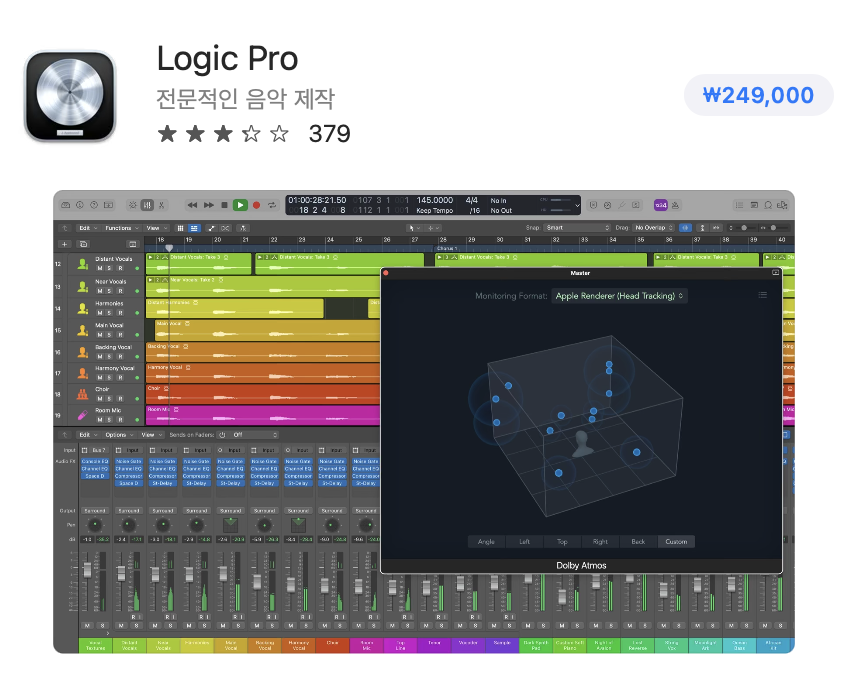Open the Snap dropdown set to Smart
The width and height of the screenshot is (856, 684).
578,228
